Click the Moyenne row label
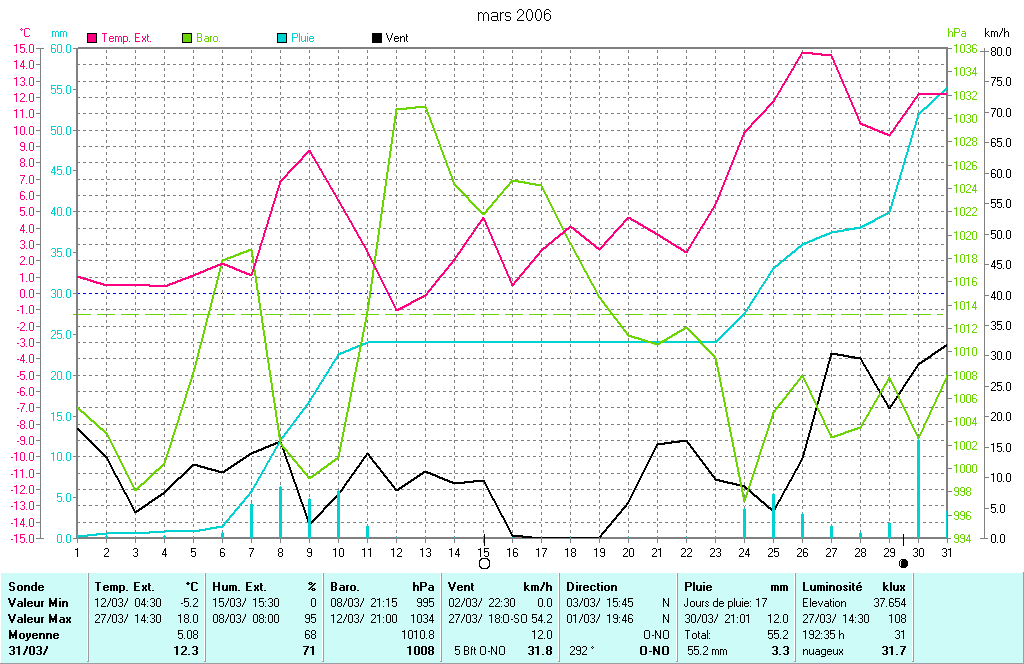Image resolution: width=1024 pixels, height=664 pixels. pos(32,635)
